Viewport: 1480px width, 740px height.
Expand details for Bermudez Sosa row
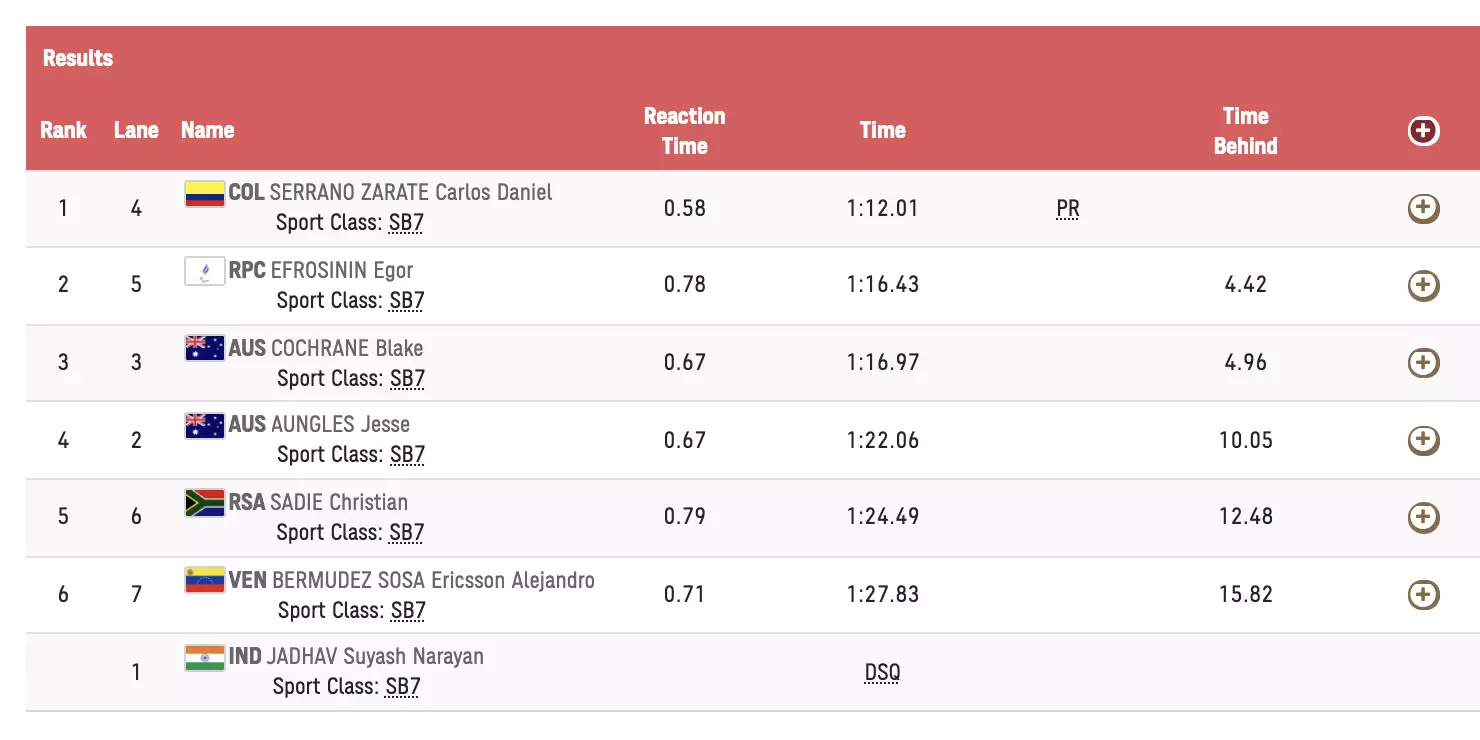1423,595
